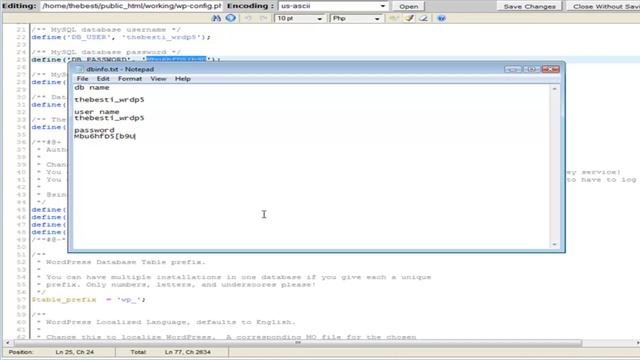Click the Notepad title bar document icon
Viewport: 640px width, 360px height.
coord(80,69)
